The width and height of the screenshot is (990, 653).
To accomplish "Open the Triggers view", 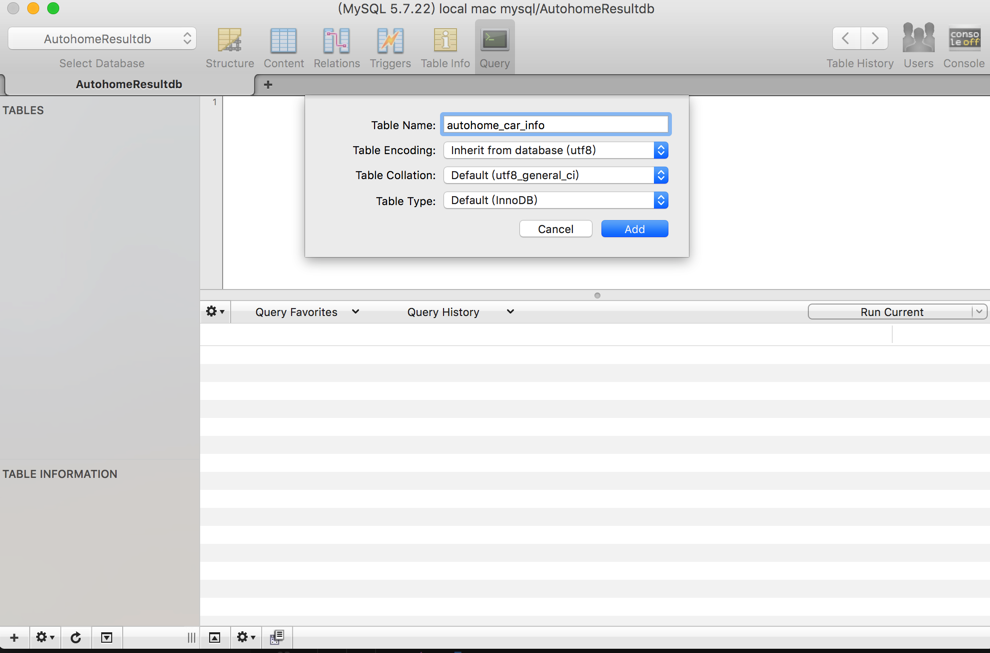I will click(x=390, y=48).
